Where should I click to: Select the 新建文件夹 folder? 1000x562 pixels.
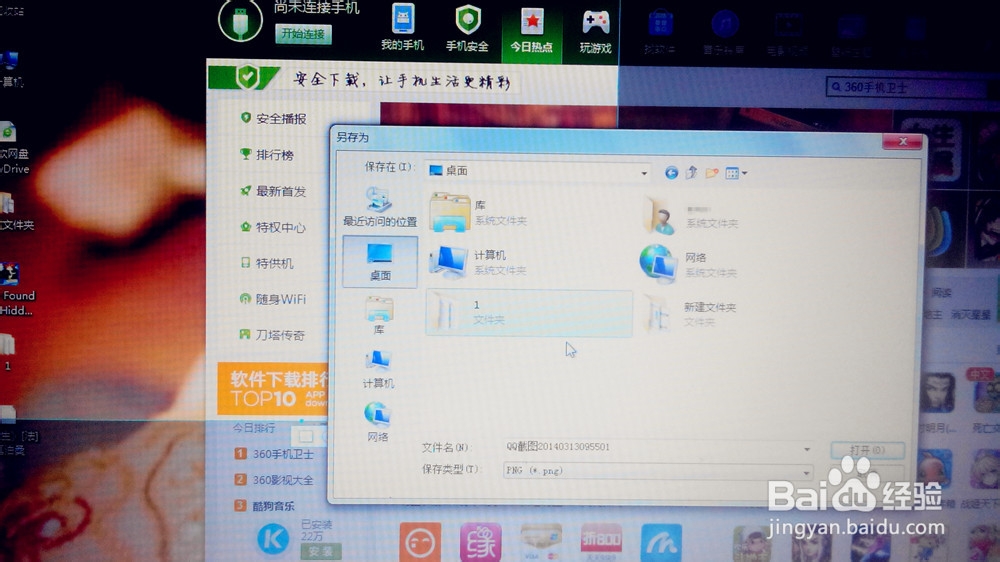tap(691, 314)
